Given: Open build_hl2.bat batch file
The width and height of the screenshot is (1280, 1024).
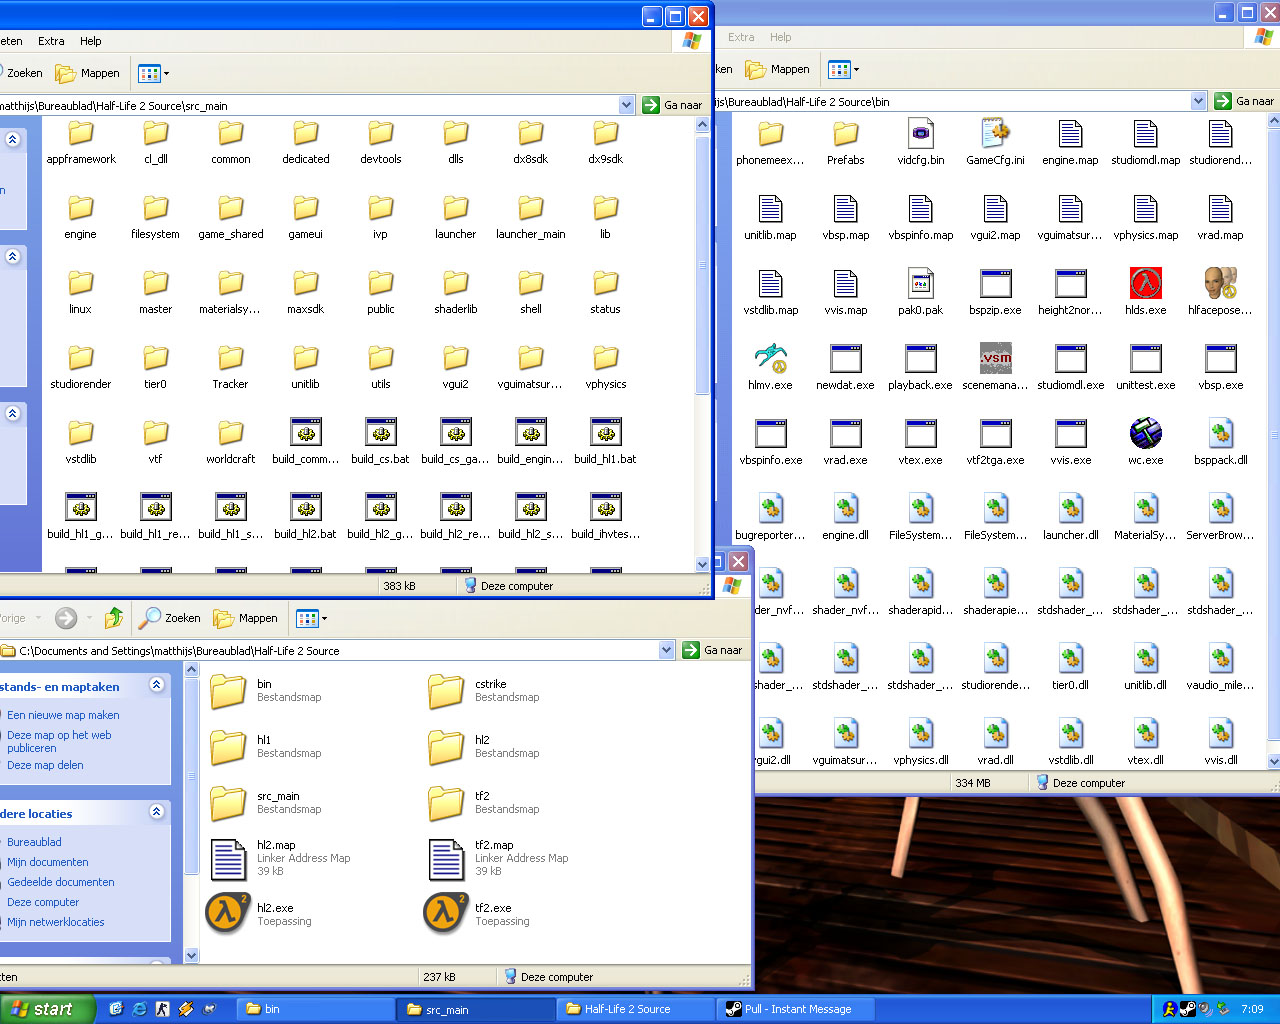Looking at the screenshot, I should point(305,508).
